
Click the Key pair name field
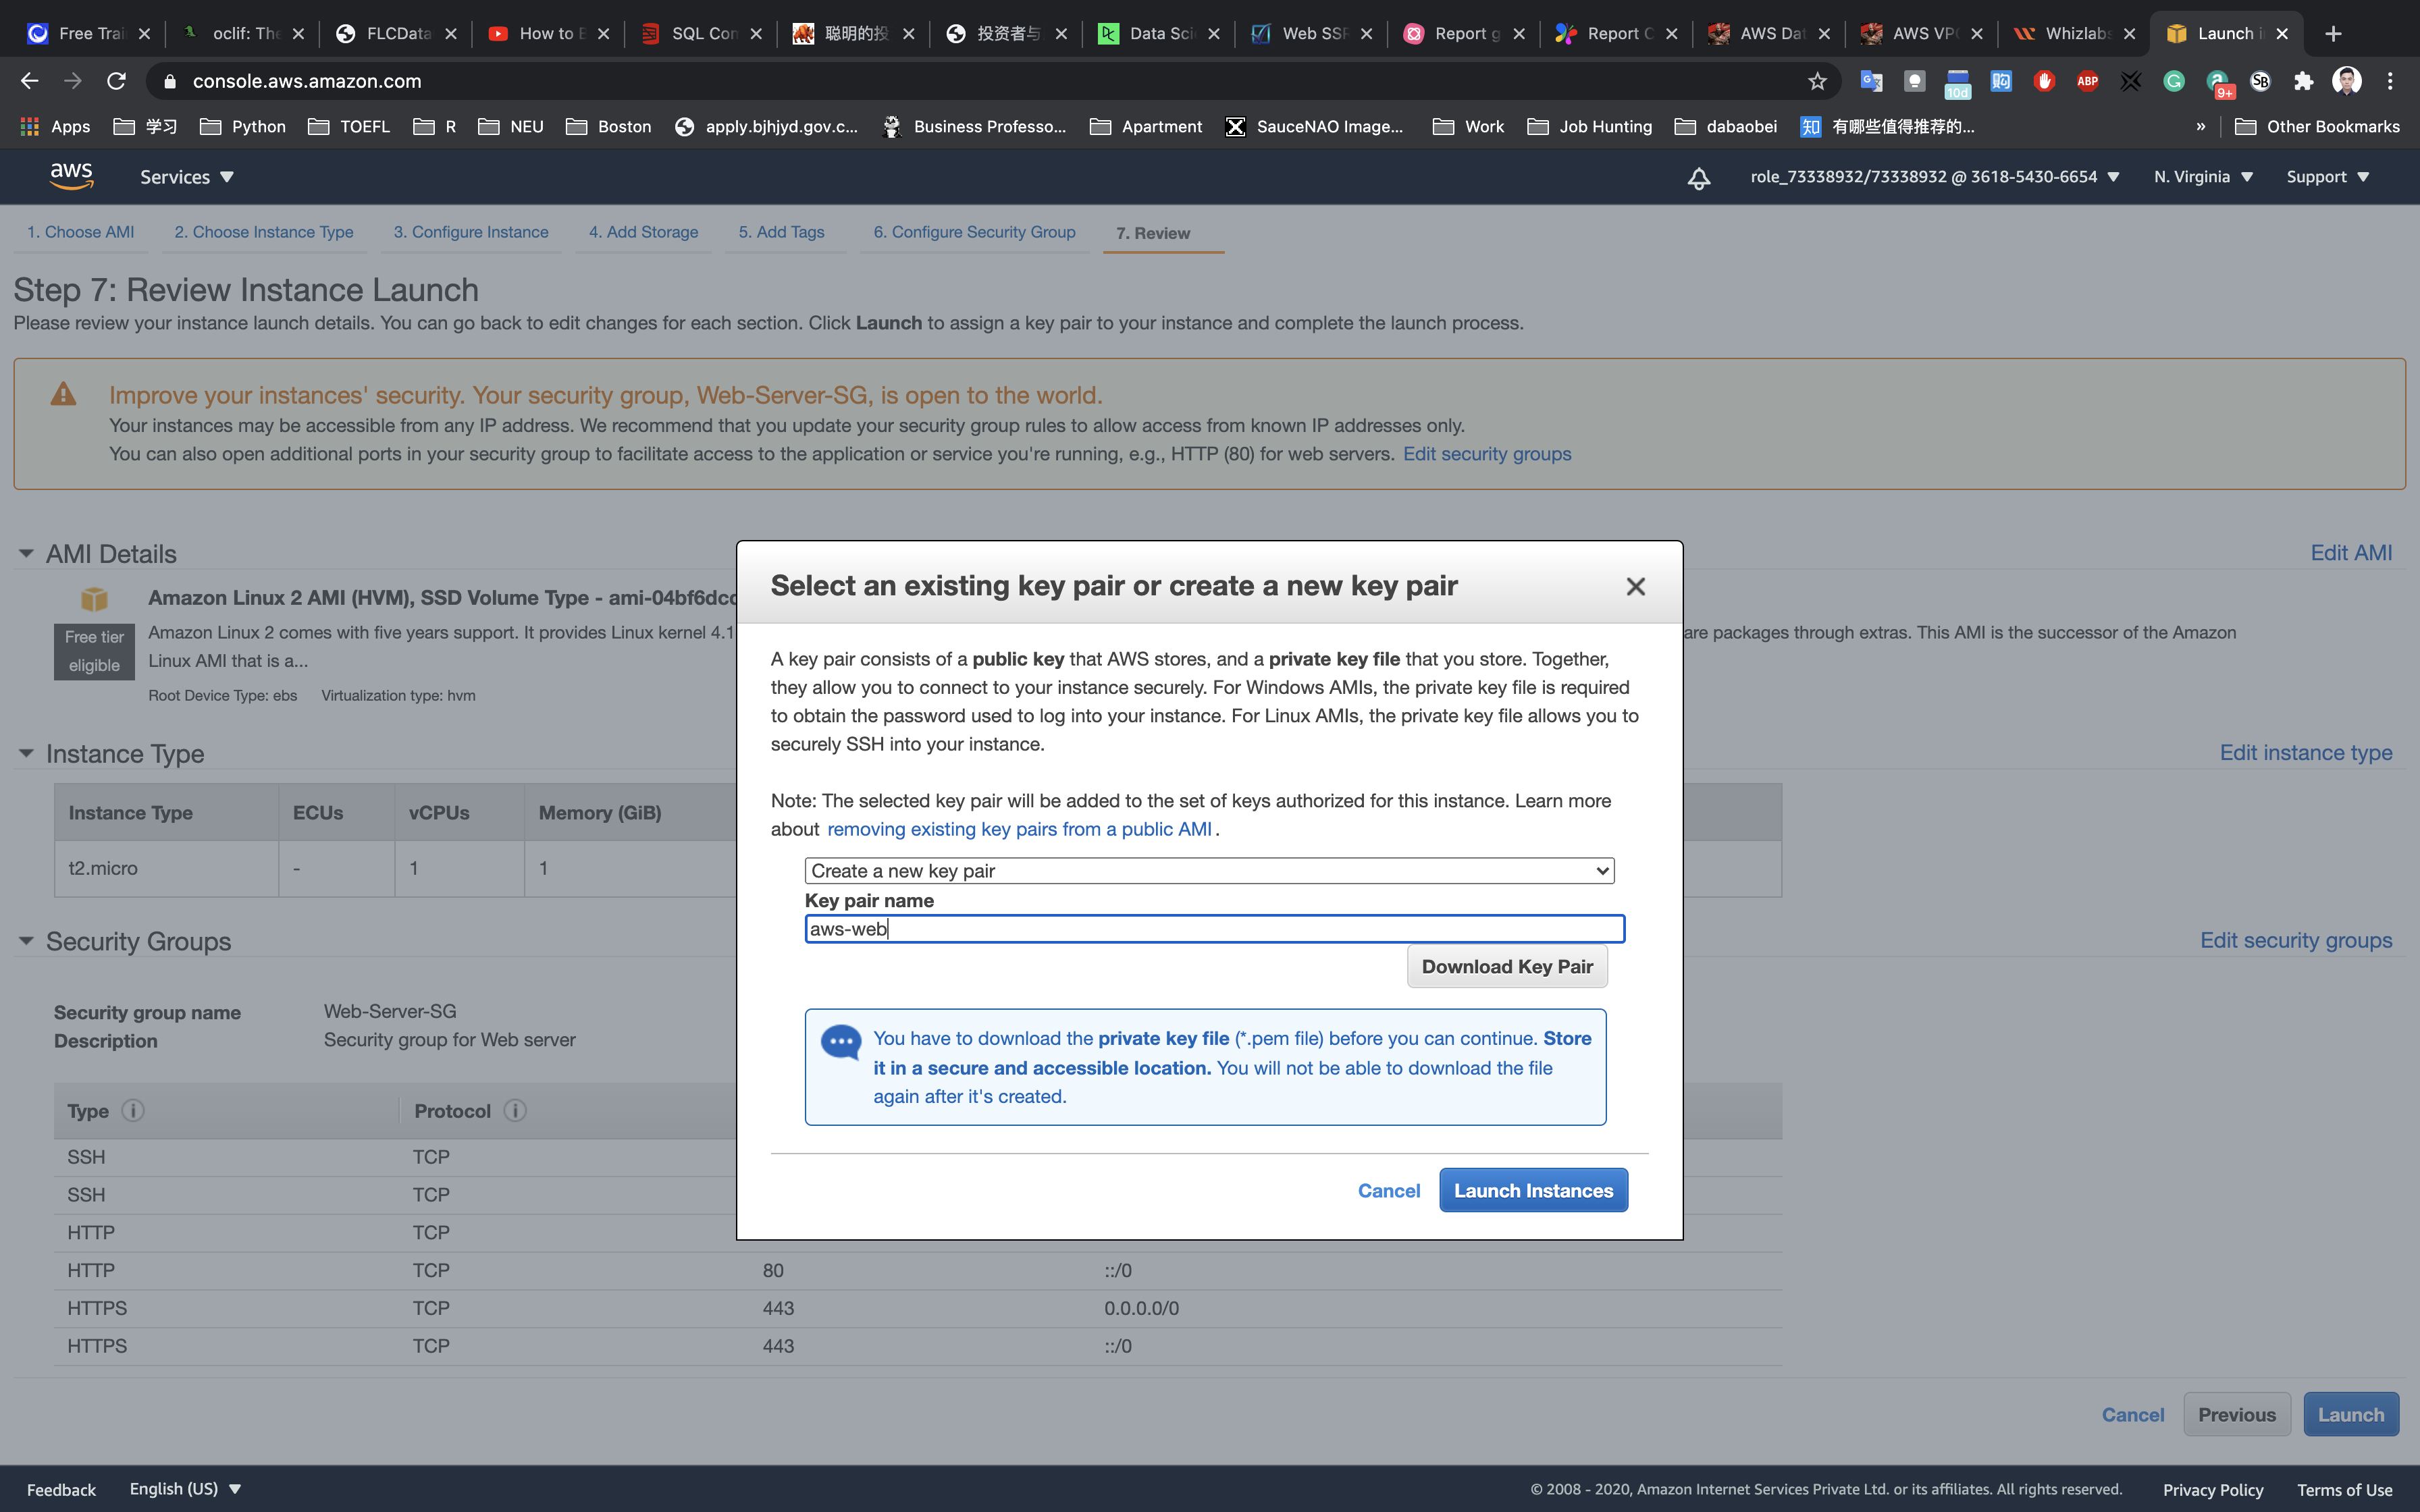(x=1214, y=929)
